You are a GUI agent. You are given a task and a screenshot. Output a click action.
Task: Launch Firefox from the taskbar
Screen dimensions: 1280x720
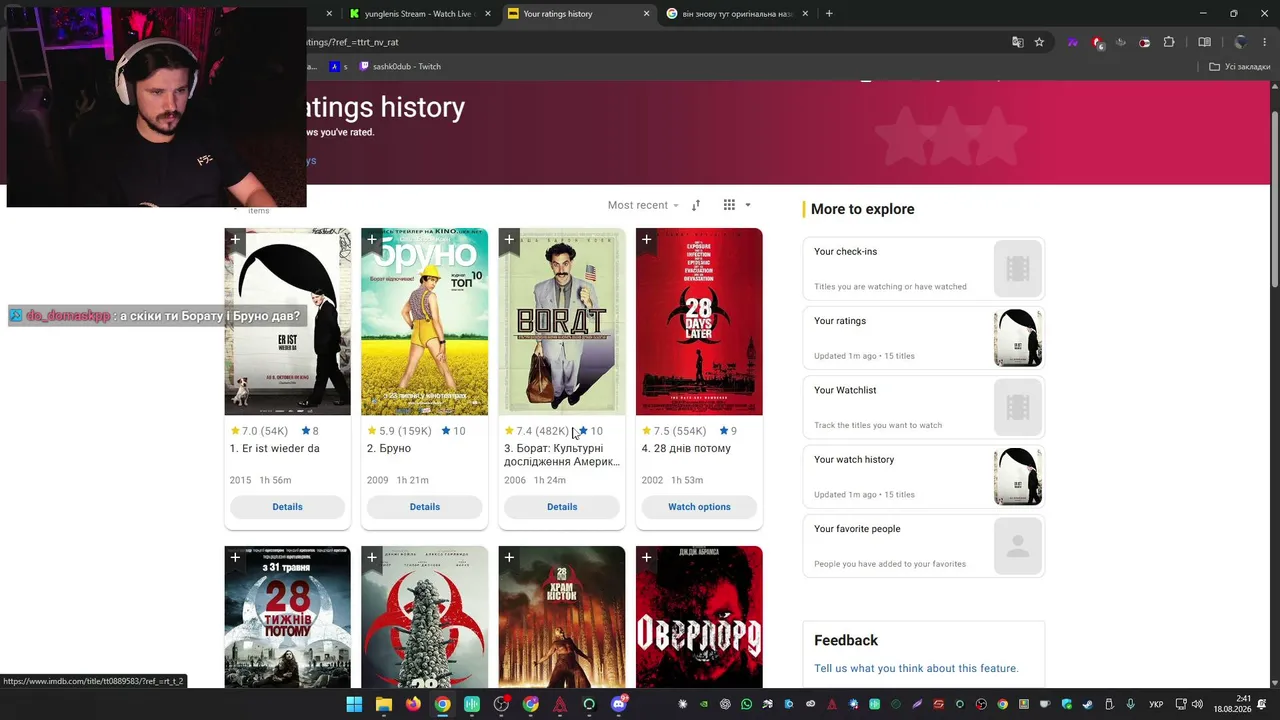click(x=413, y=704)
